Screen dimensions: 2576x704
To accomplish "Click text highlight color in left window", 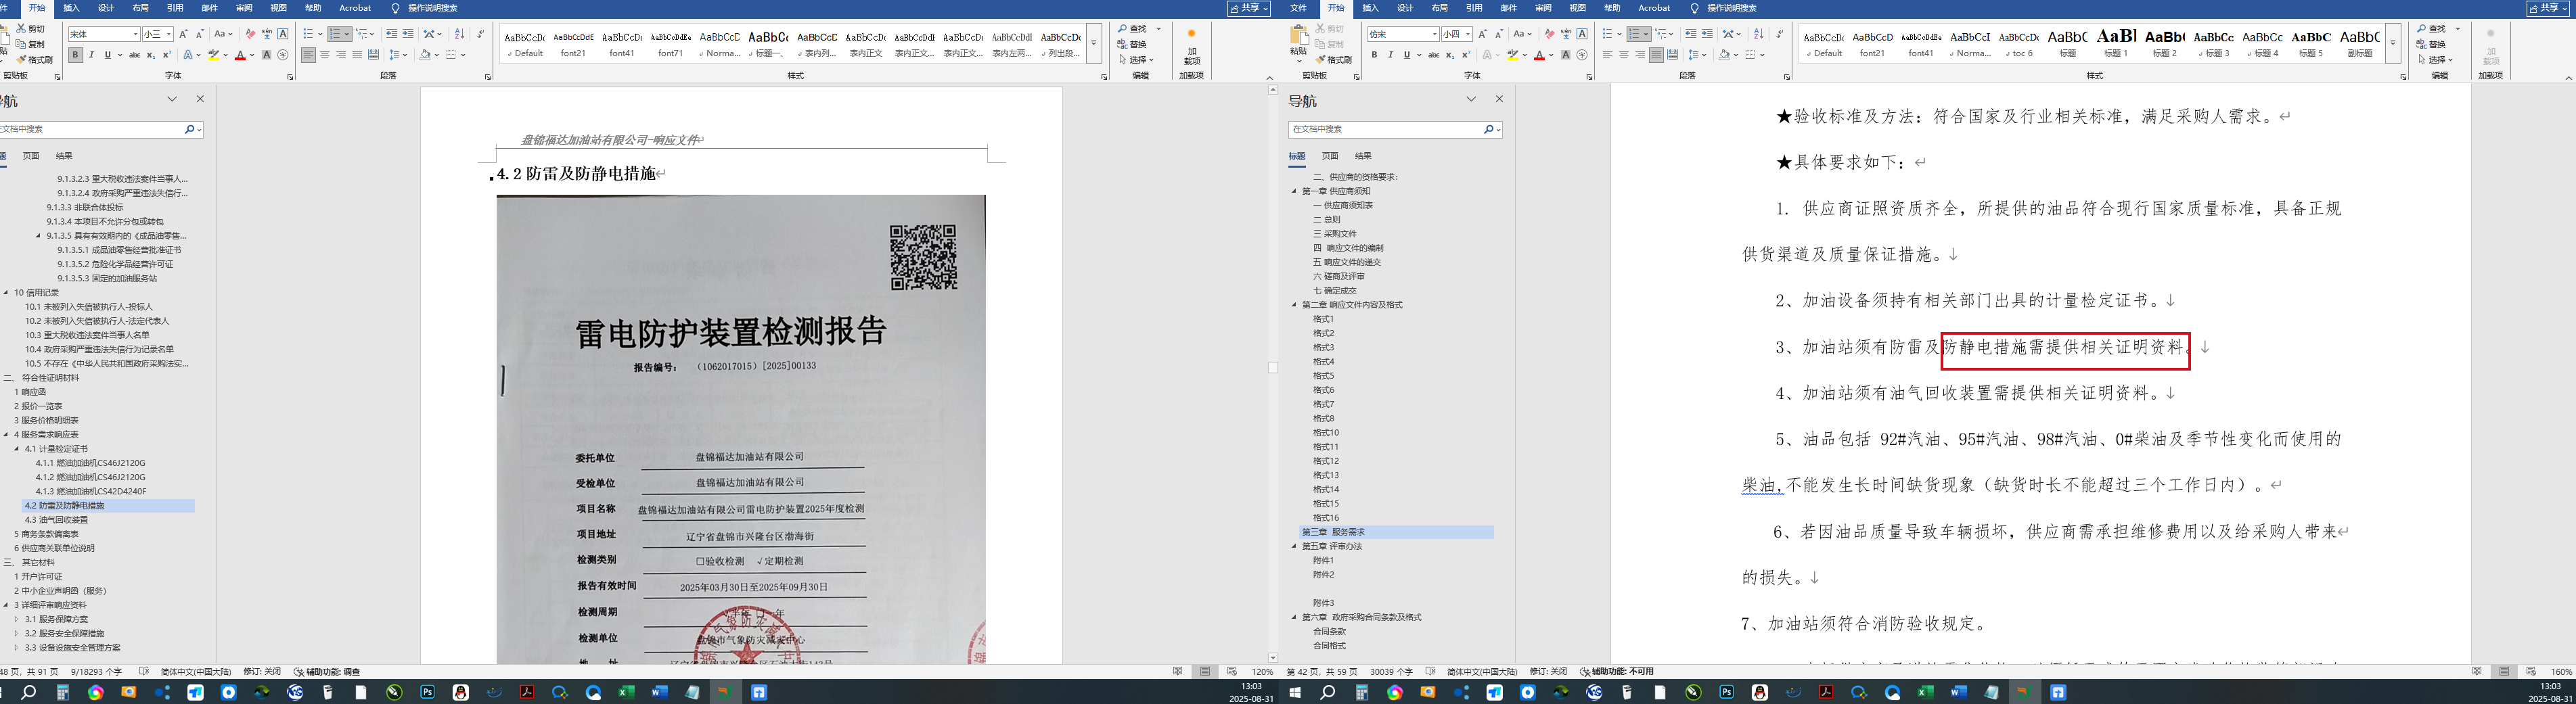I will (213, 55).
